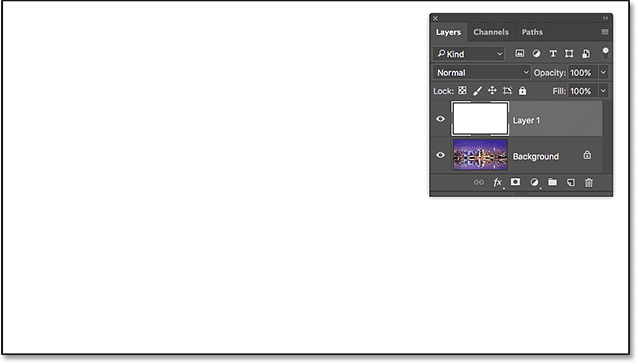Expand the Opacity slider arrow
Image resolution: width=638 pixels, height=364 pixels.
coord(603,72)
